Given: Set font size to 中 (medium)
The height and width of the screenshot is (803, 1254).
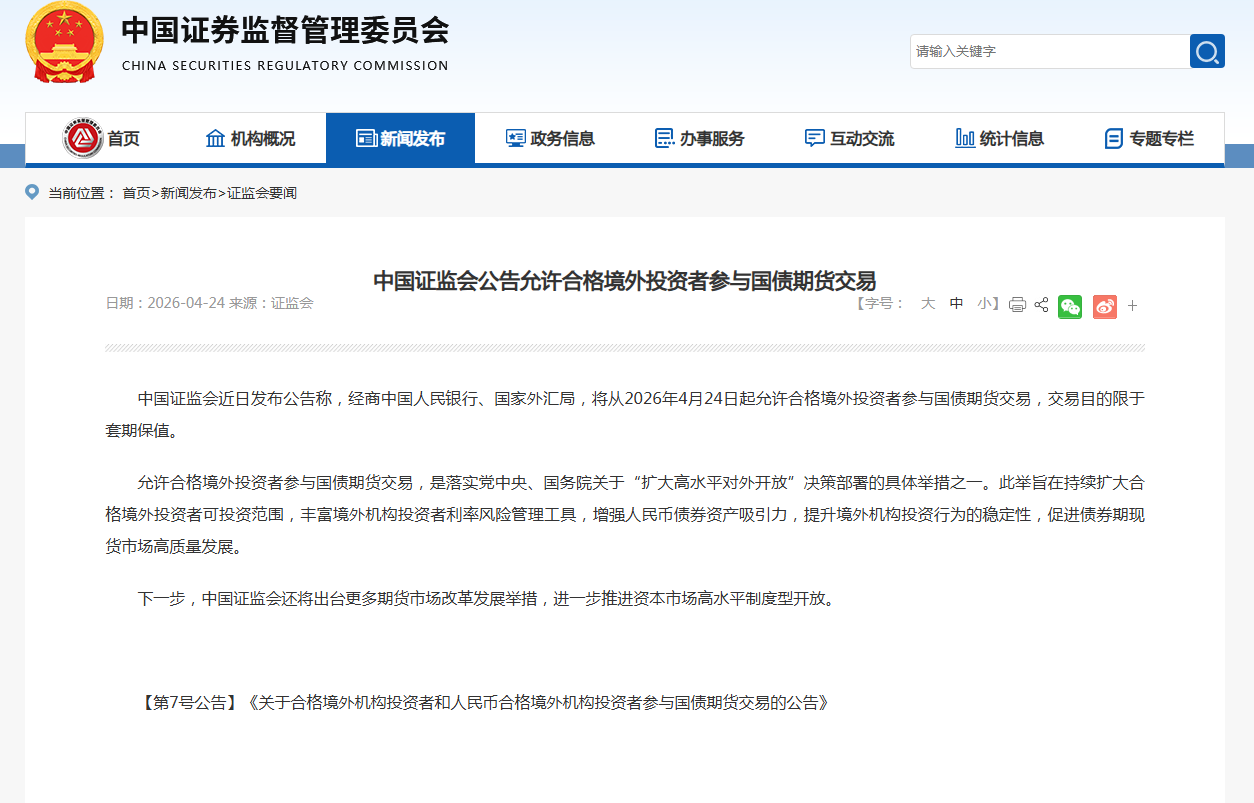Looking at the screenshot, I should [956, 304].
